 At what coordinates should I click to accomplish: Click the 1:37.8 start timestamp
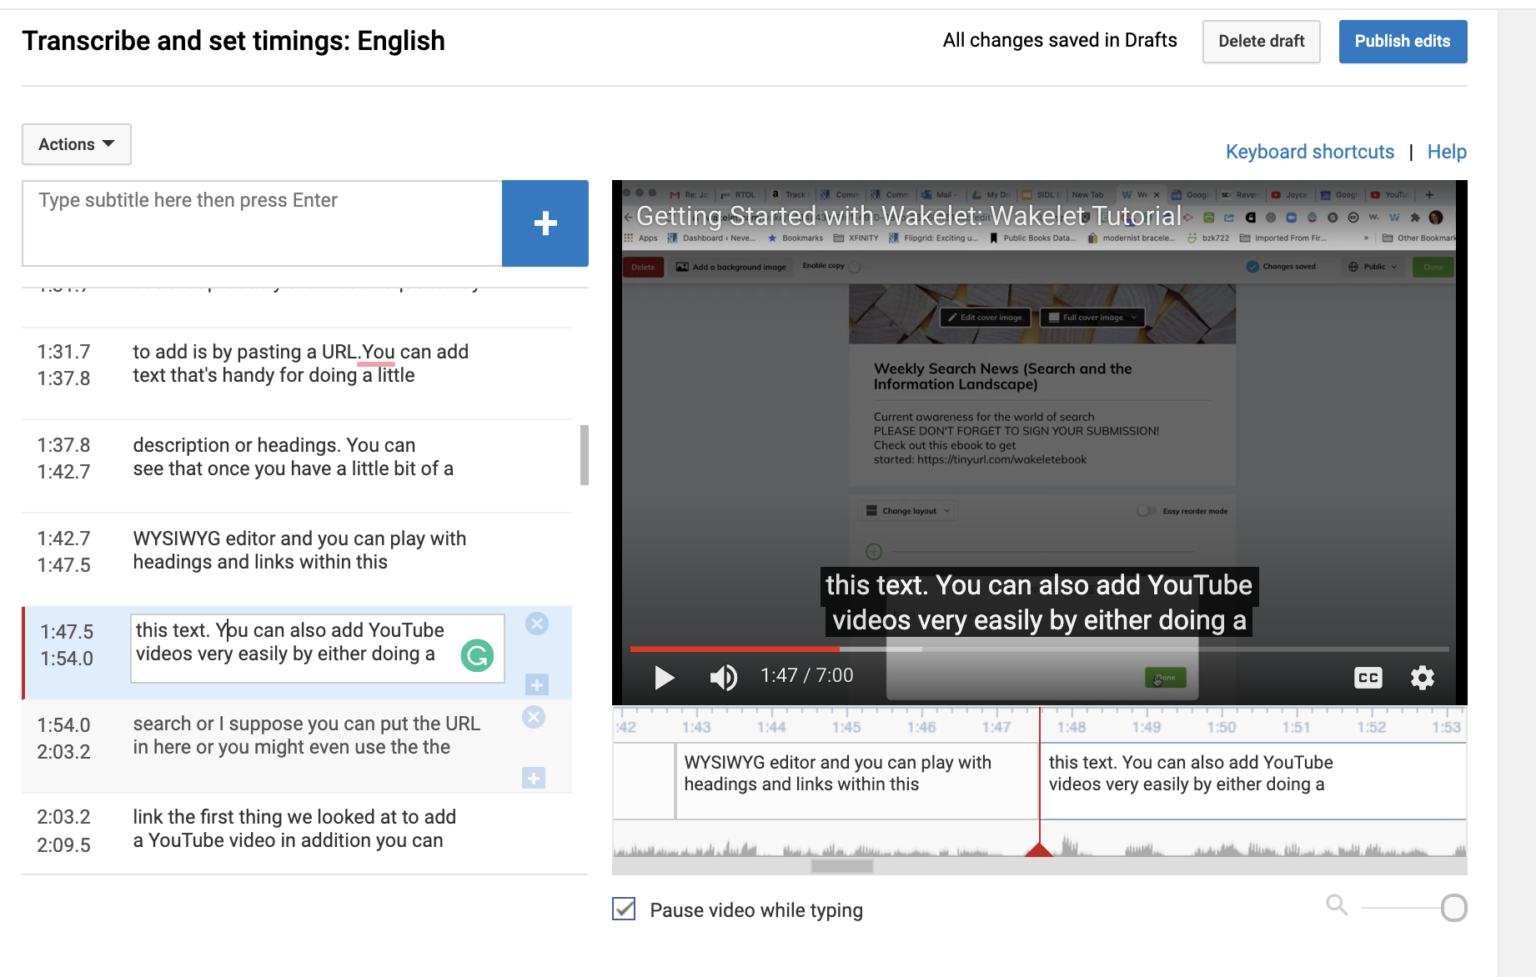(64, 445)
